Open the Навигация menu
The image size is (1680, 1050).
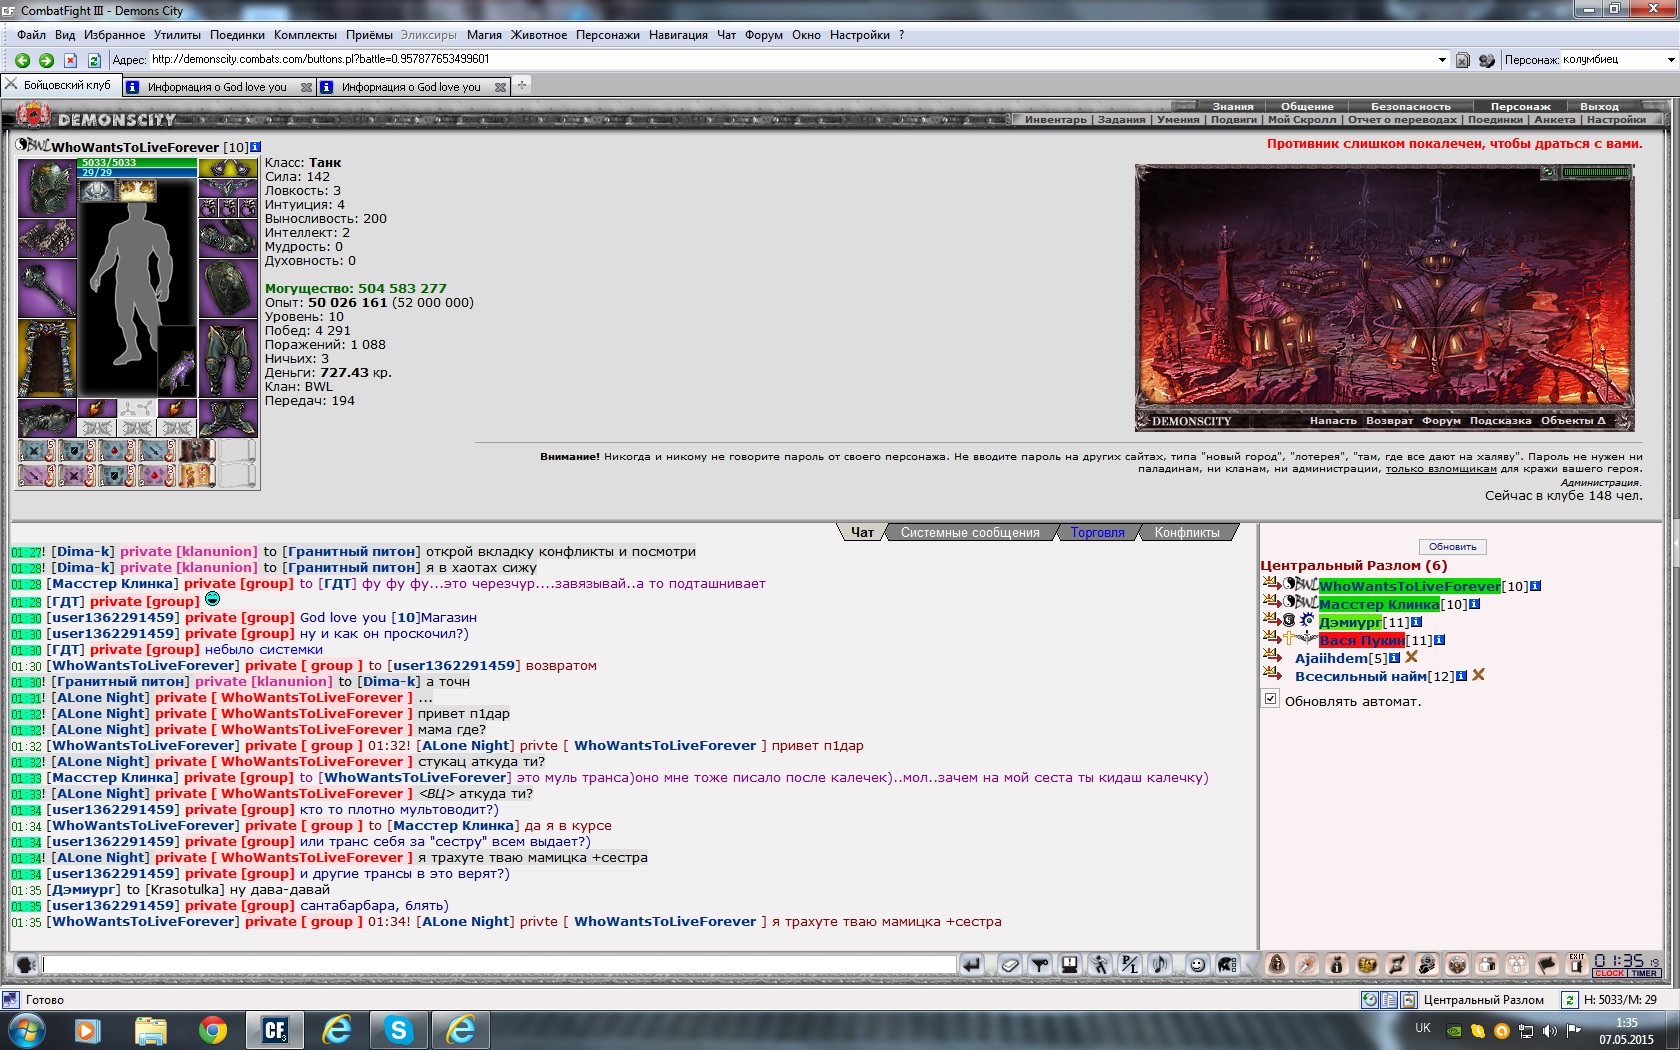click(x=678, y=35)
